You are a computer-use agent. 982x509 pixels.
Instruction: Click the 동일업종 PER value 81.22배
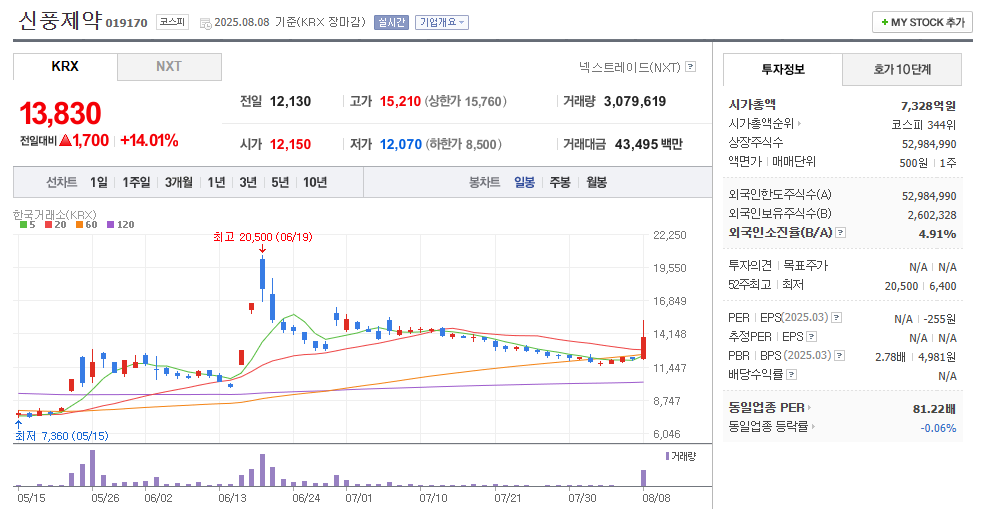pyautogui.click(x=934, y=409)
